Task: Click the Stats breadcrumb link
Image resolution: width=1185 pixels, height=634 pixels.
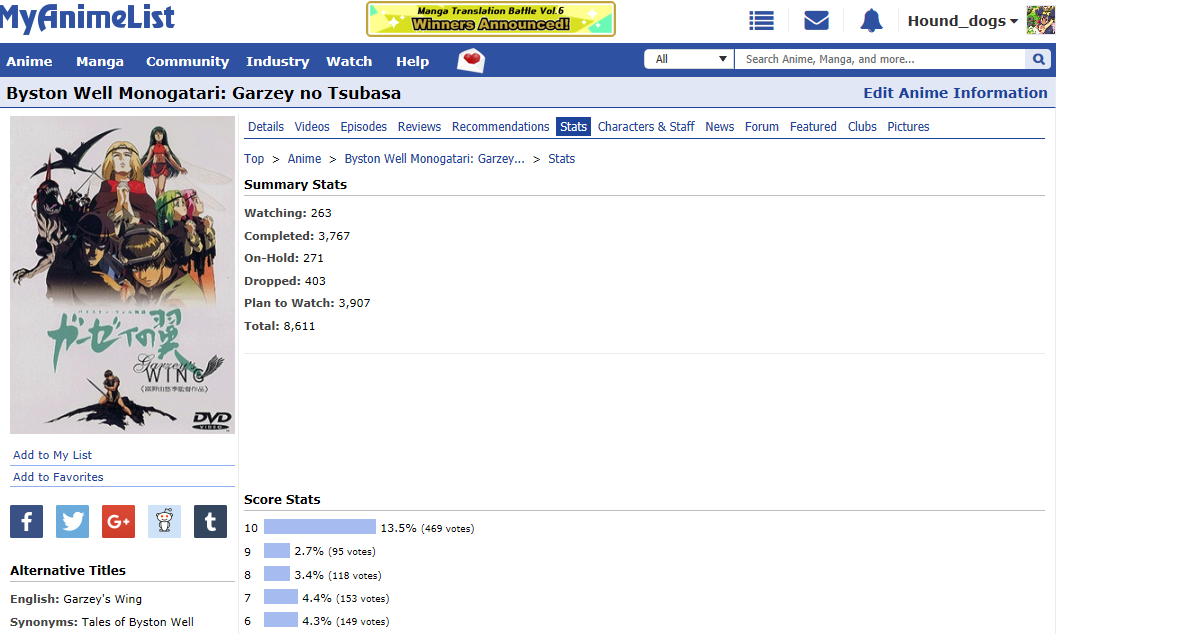Action: 562,159
